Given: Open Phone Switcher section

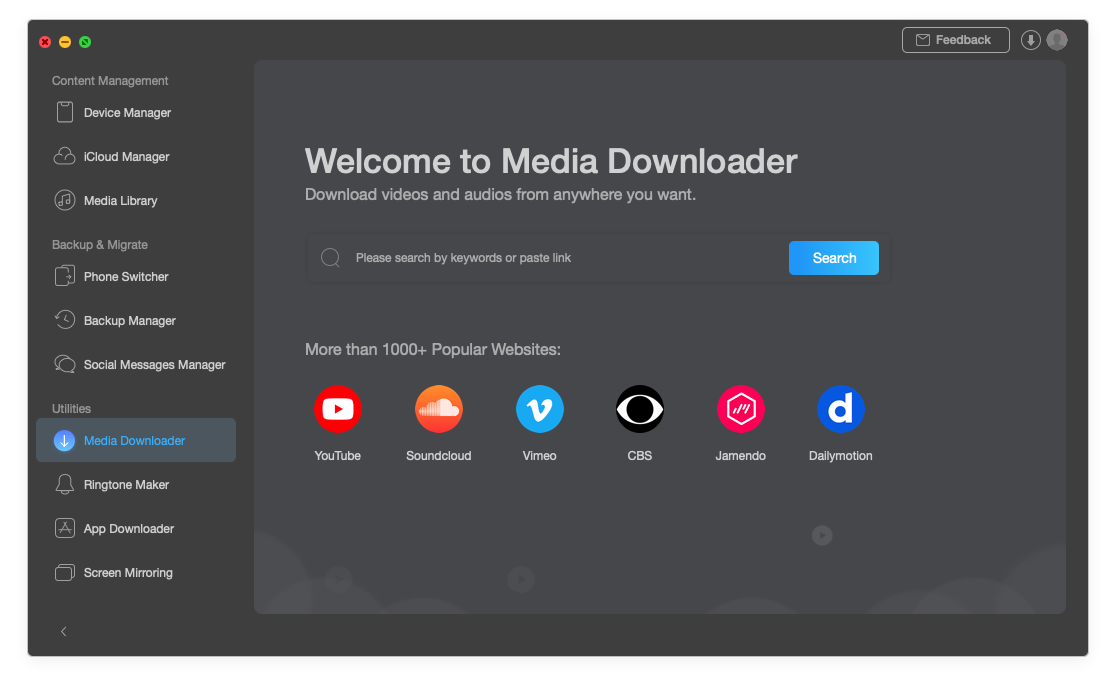Looking at the screenshot, I should 126,277.
